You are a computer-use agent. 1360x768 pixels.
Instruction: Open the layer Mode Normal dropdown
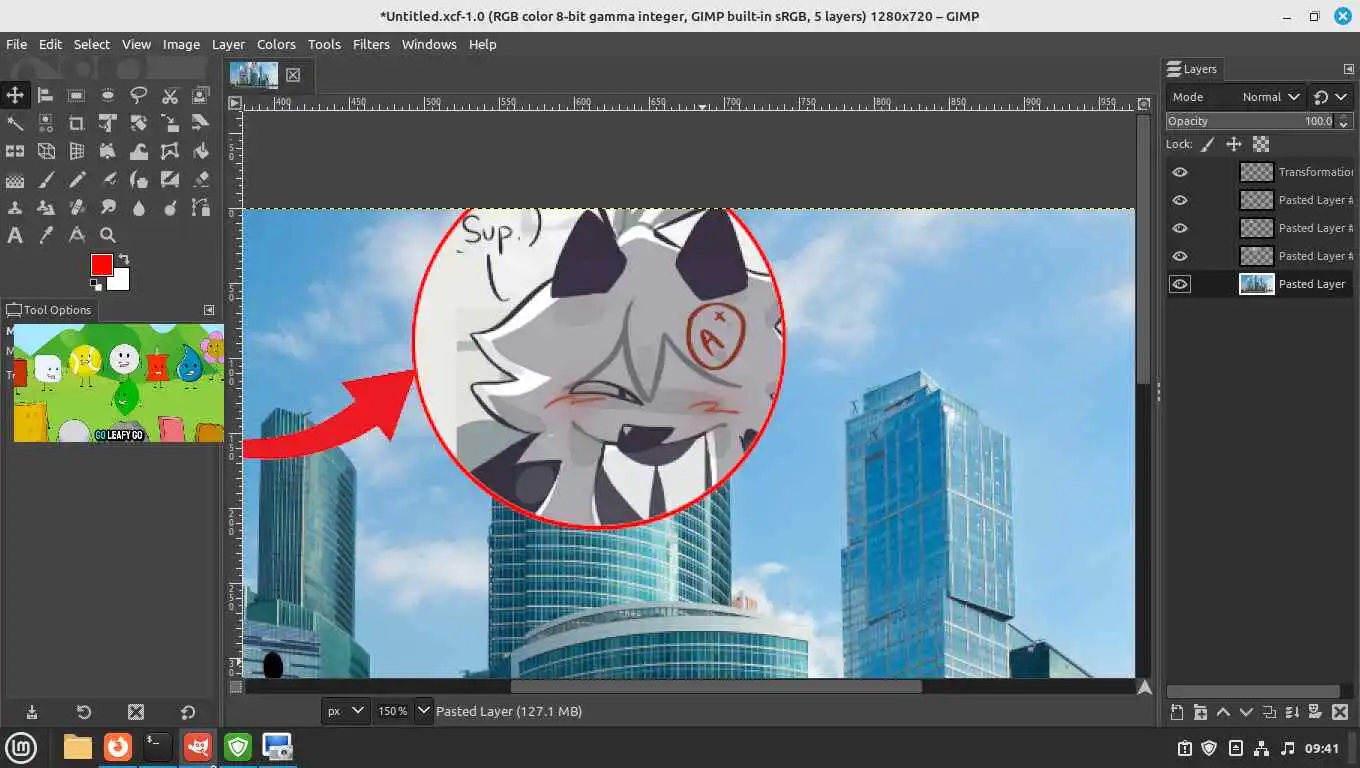[1236, 97]
